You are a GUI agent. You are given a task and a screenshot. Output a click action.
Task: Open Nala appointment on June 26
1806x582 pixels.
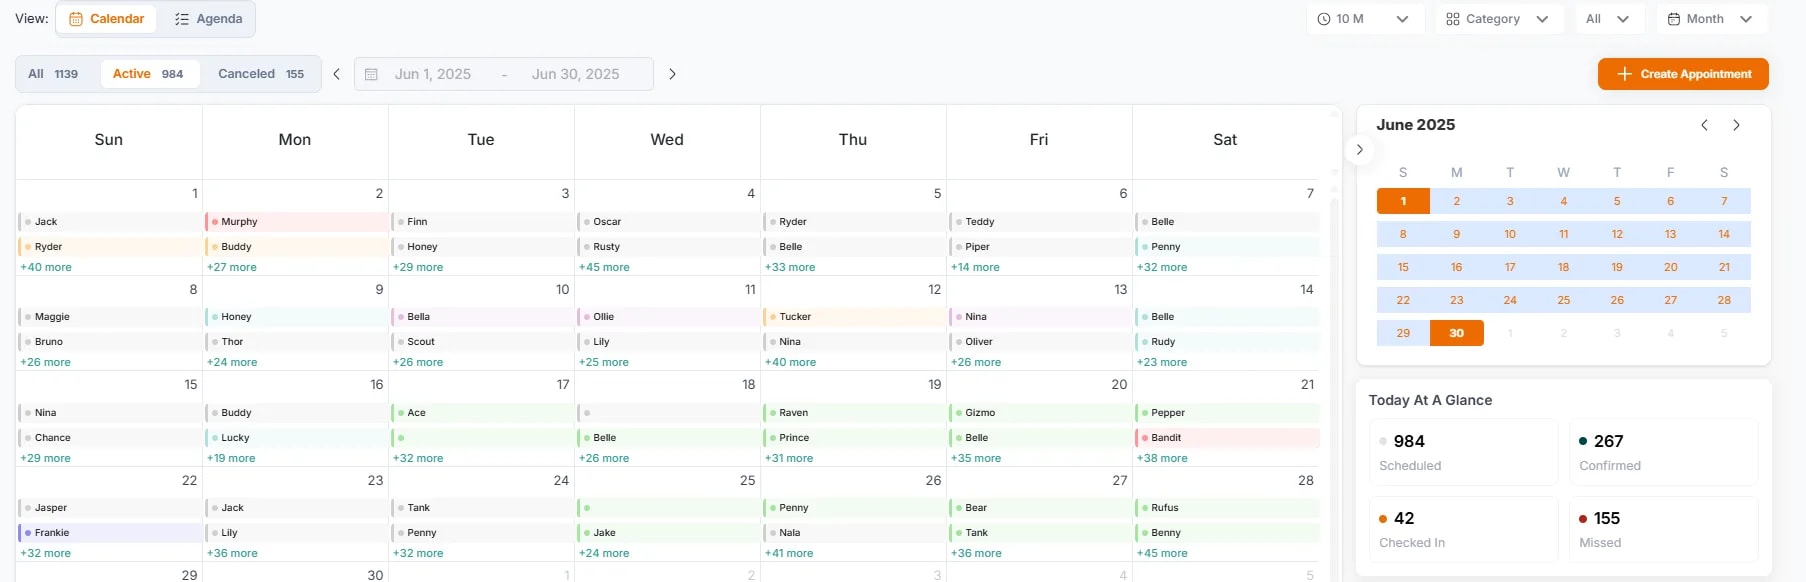coord(854,533)
